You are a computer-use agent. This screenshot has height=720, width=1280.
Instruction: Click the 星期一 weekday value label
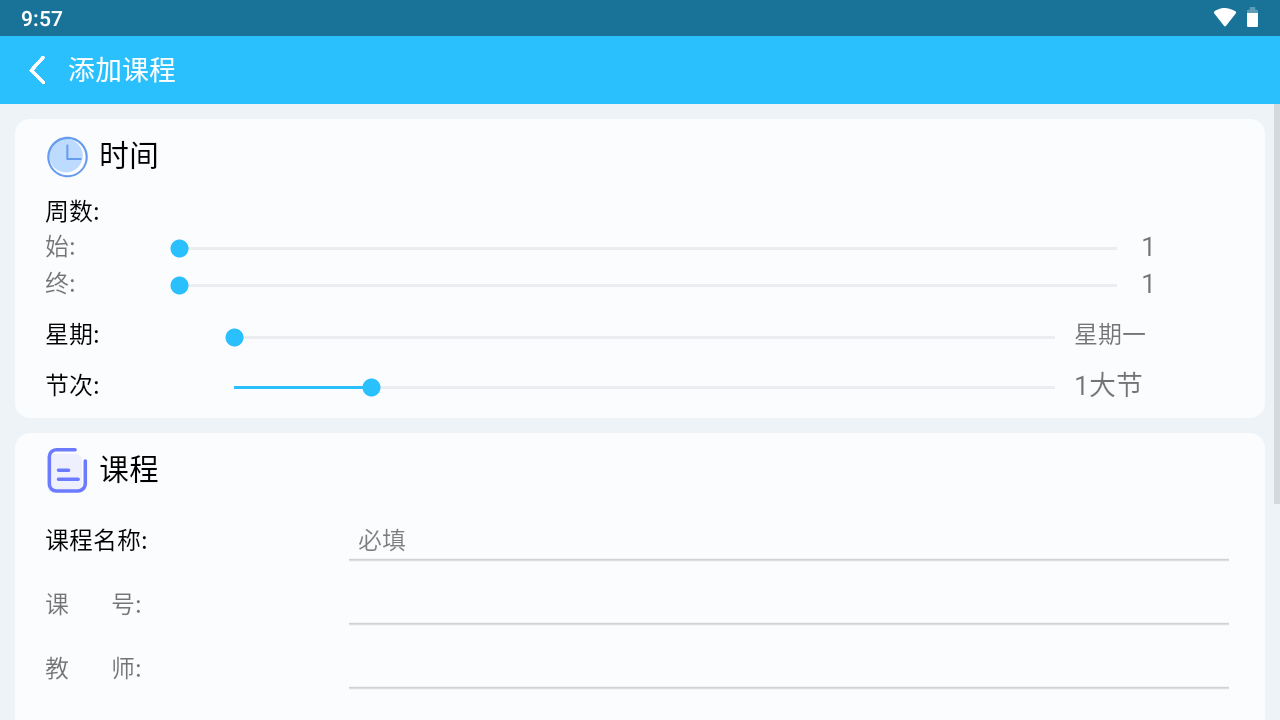[x=1110, y=336]
